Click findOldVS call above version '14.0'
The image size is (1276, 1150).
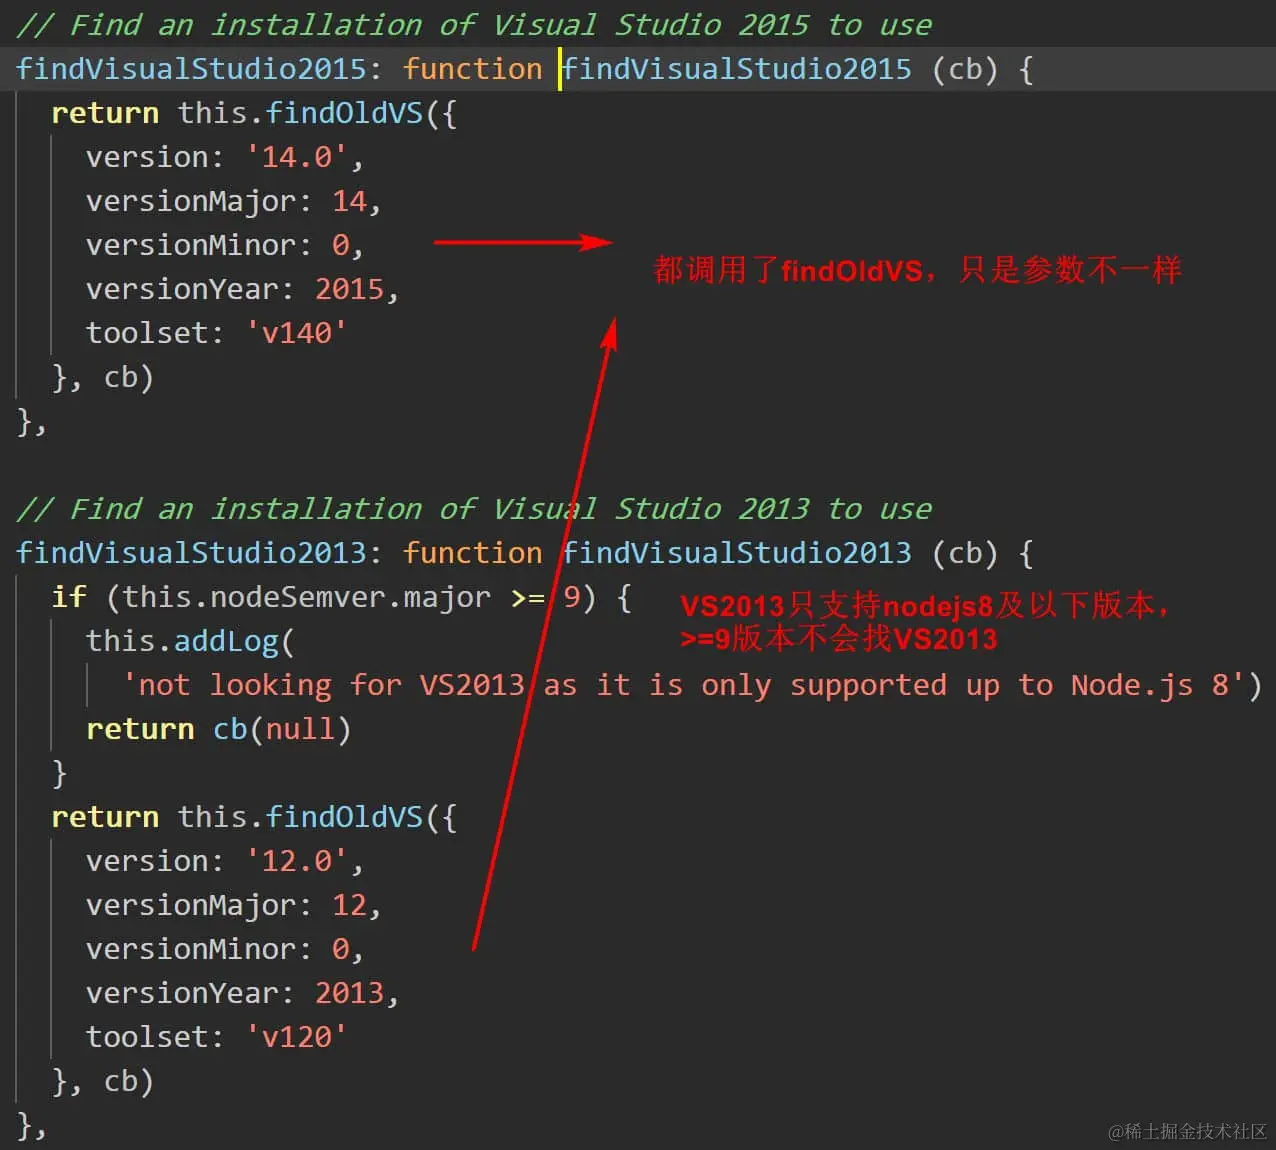point(344,113)
